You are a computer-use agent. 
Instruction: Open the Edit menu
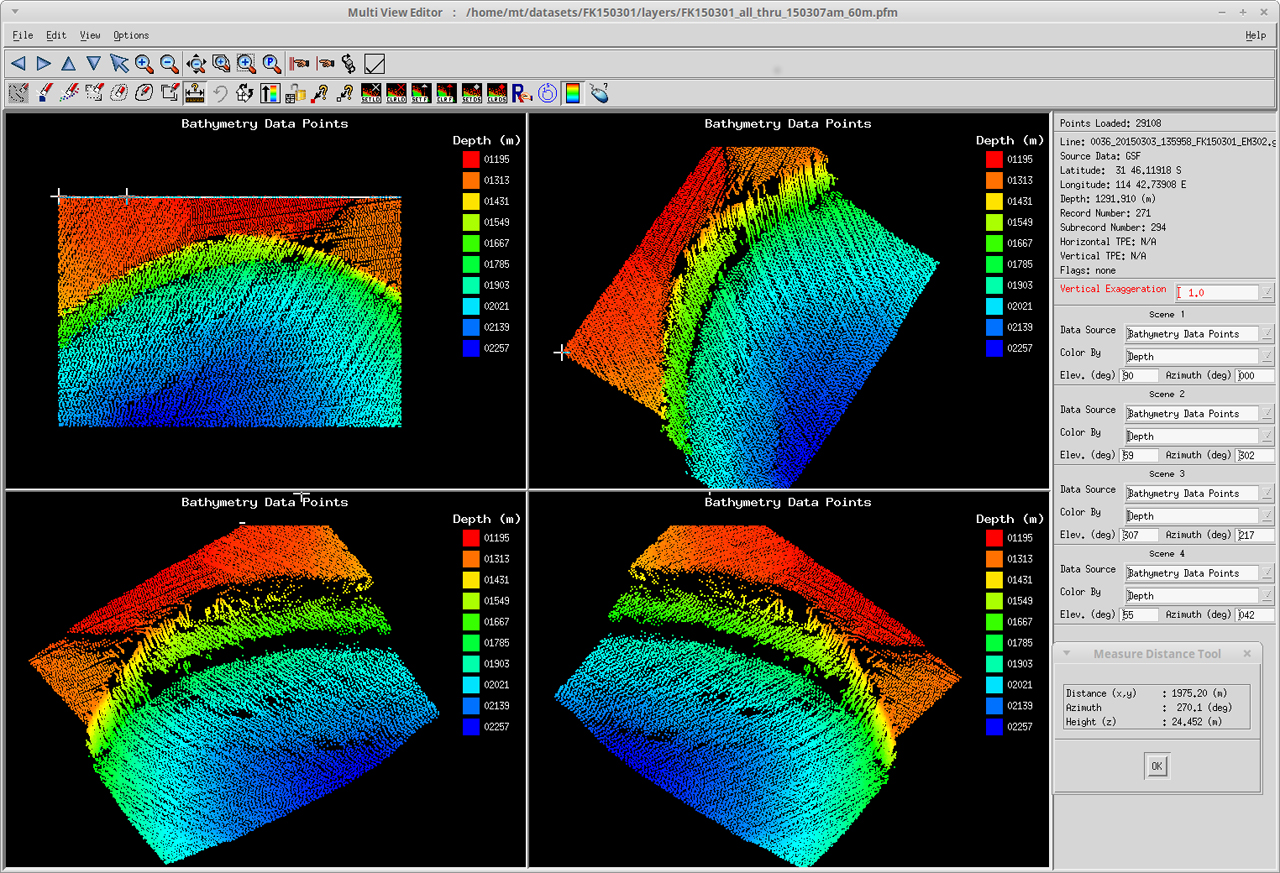tap(55, 35)
